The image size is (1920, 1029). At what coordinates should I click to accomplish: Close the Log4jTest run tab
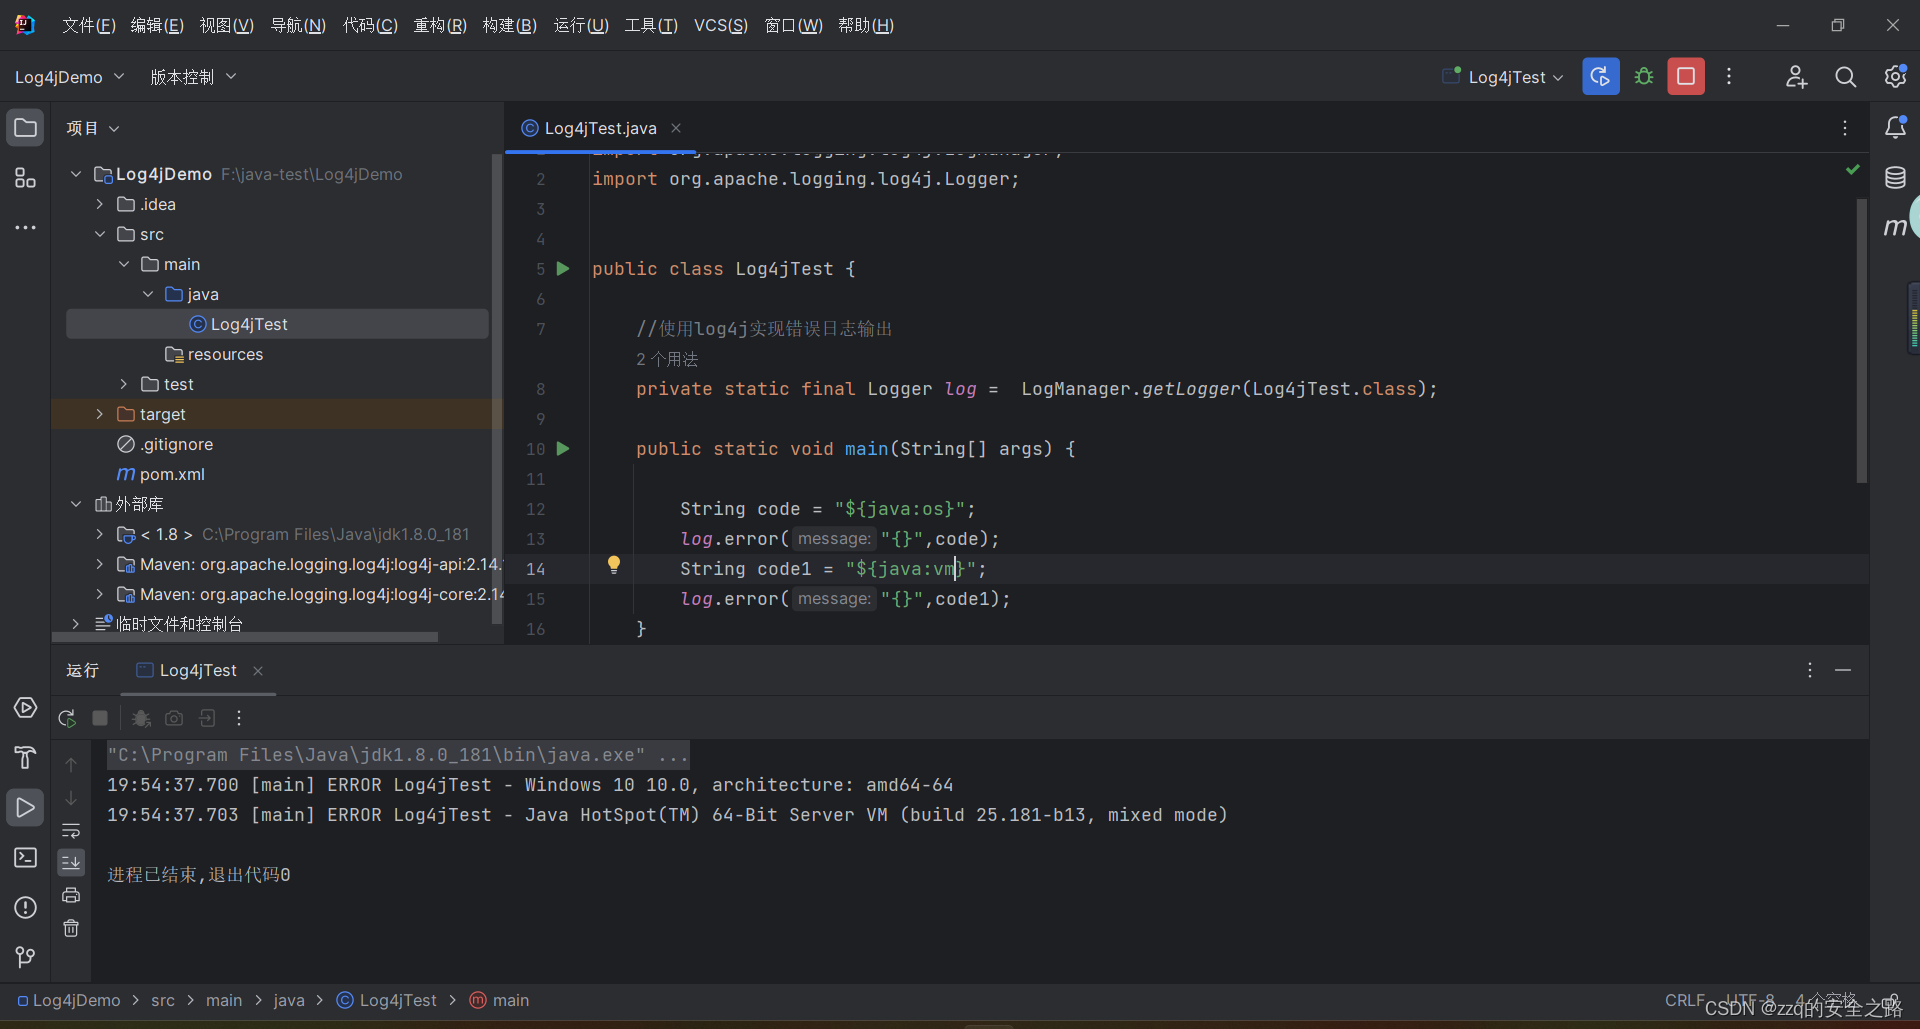point(258,671)
